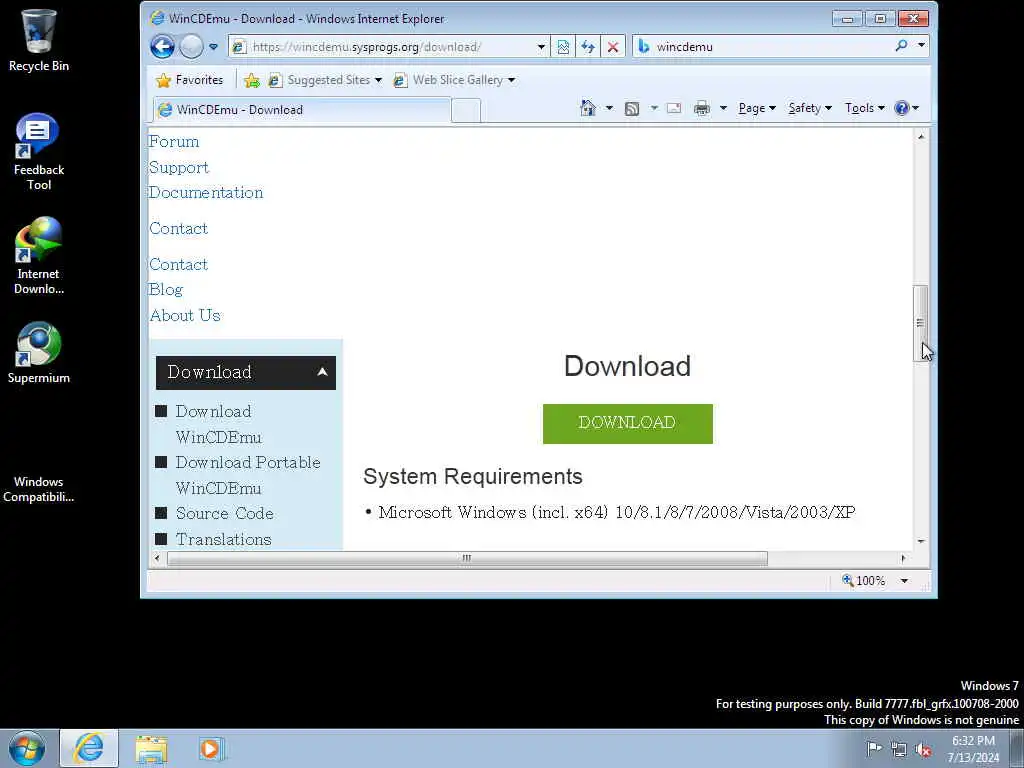Click the horizontal scrollbar thumb

pos(467,558)
